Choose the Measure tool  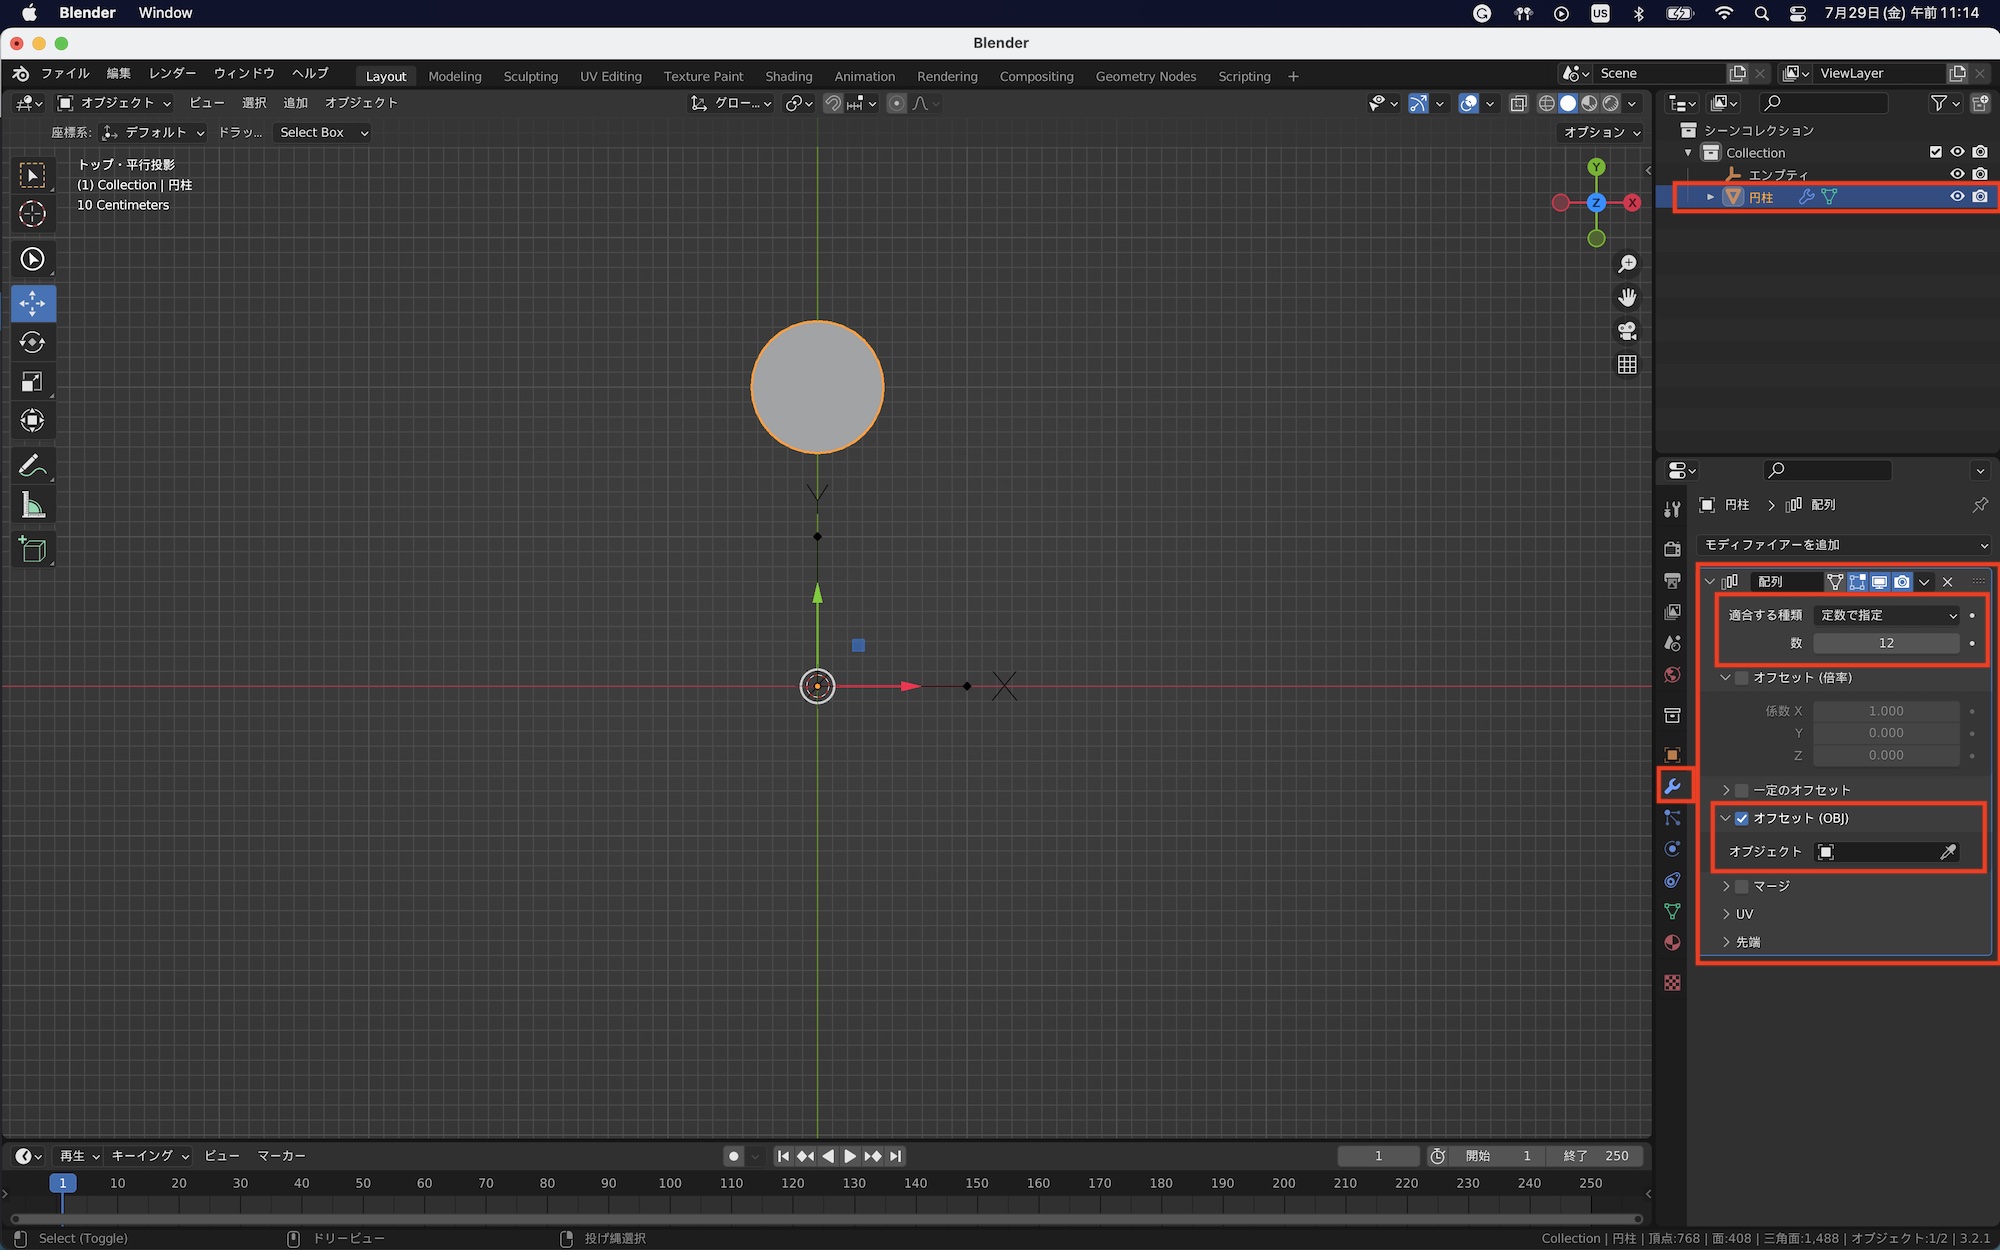32,506
